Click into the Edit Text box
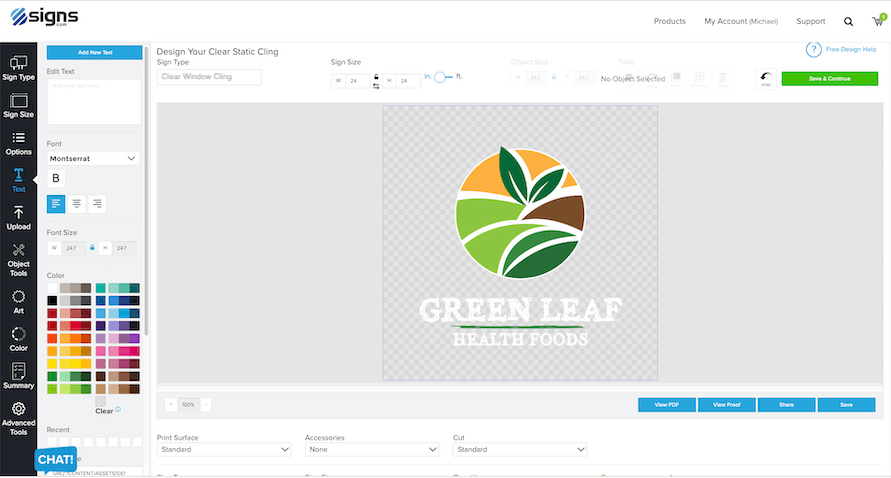Viewport: 891px width, 478px height. click(x=93, y=101)
